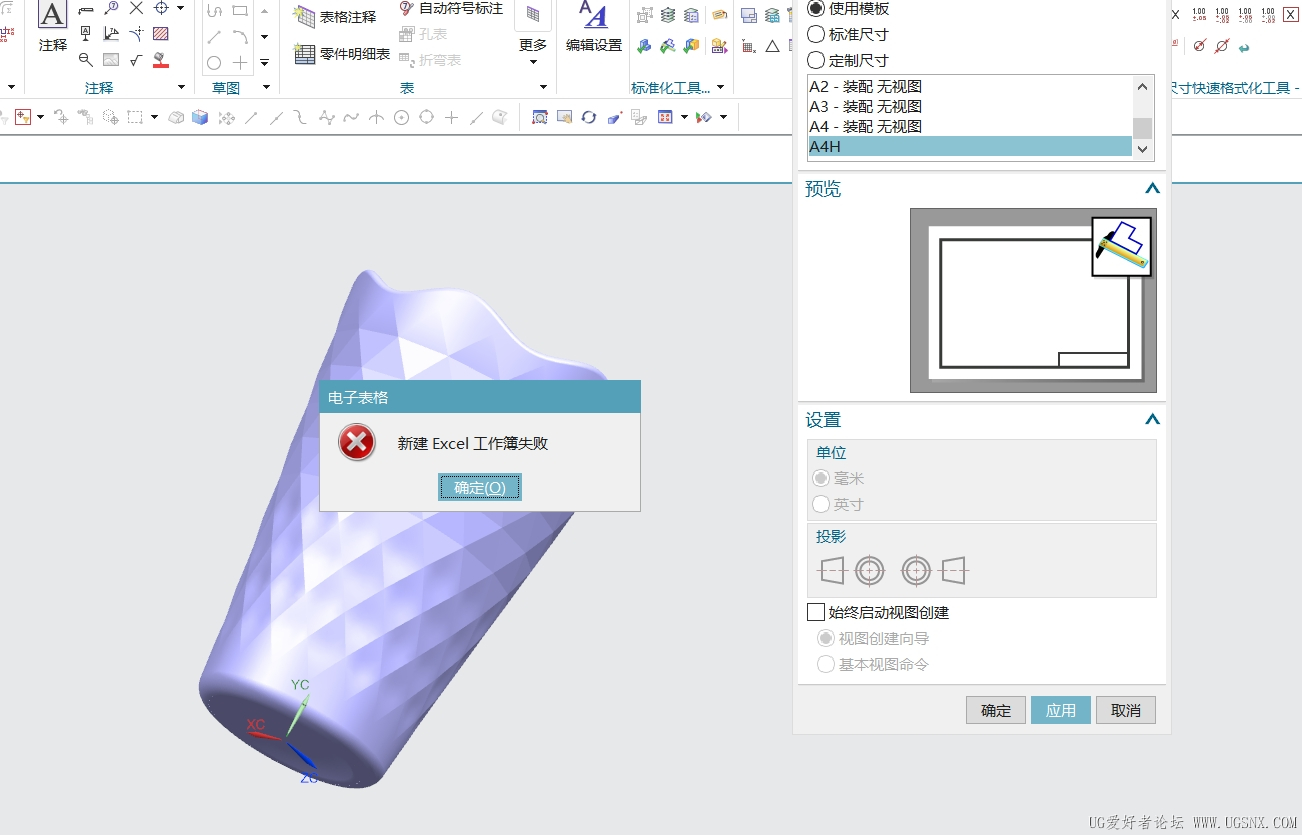Image resolution: width=1302 pixels, height=835 pixels.
Task: Click the 应用 apply button
Action: 1060,710
